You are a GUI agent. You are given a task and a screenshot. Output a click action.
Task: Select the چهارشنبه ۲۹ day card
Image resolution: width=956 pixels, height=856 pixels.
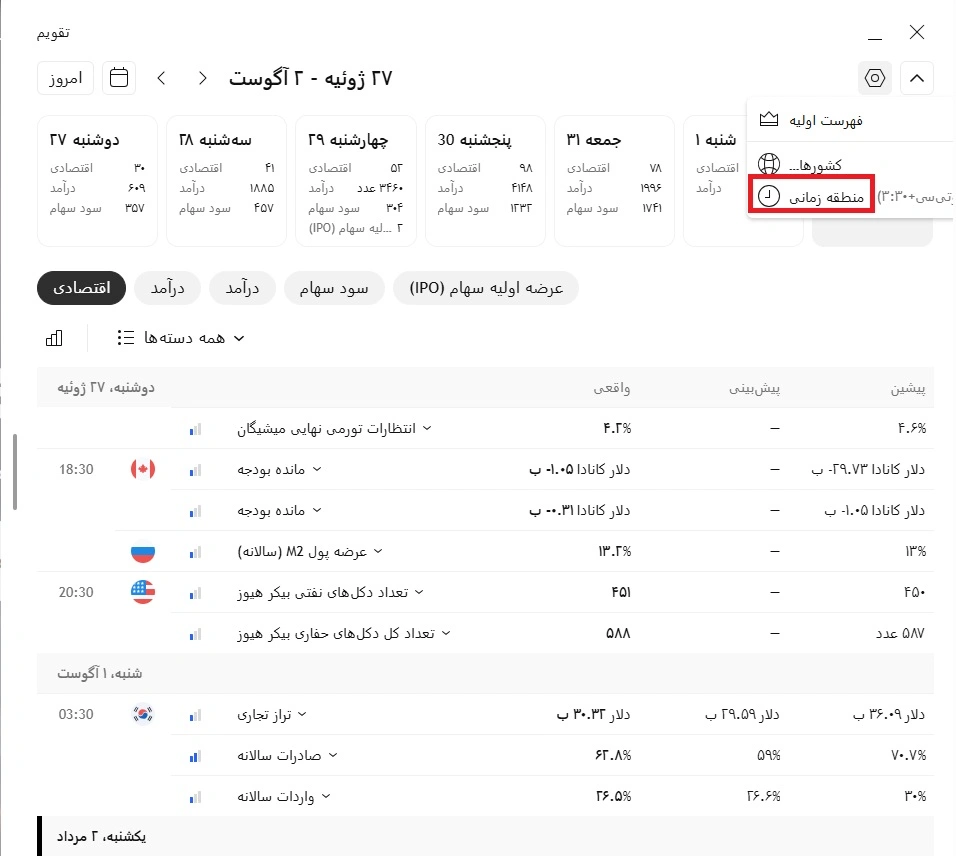pyautogui.click(x=356, y=180)
